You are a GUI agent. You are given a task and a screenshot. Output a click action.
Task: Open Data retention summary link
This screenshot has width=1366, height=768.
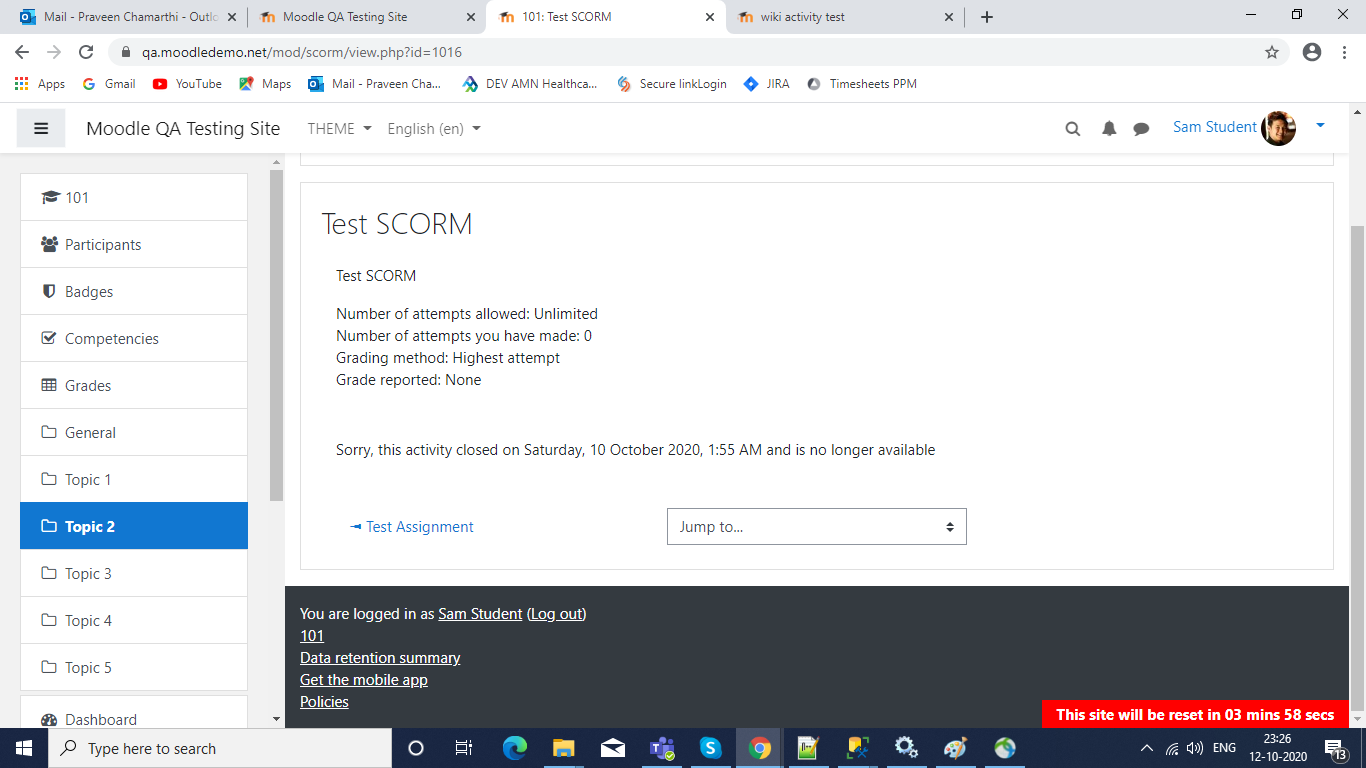(x=380, y=658)
